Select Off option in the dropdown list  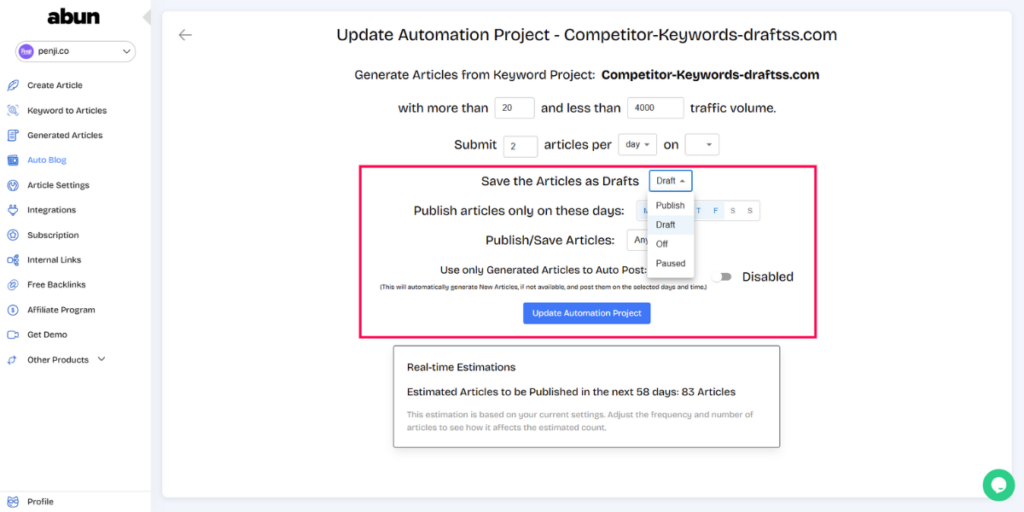[x=670, y=244]
